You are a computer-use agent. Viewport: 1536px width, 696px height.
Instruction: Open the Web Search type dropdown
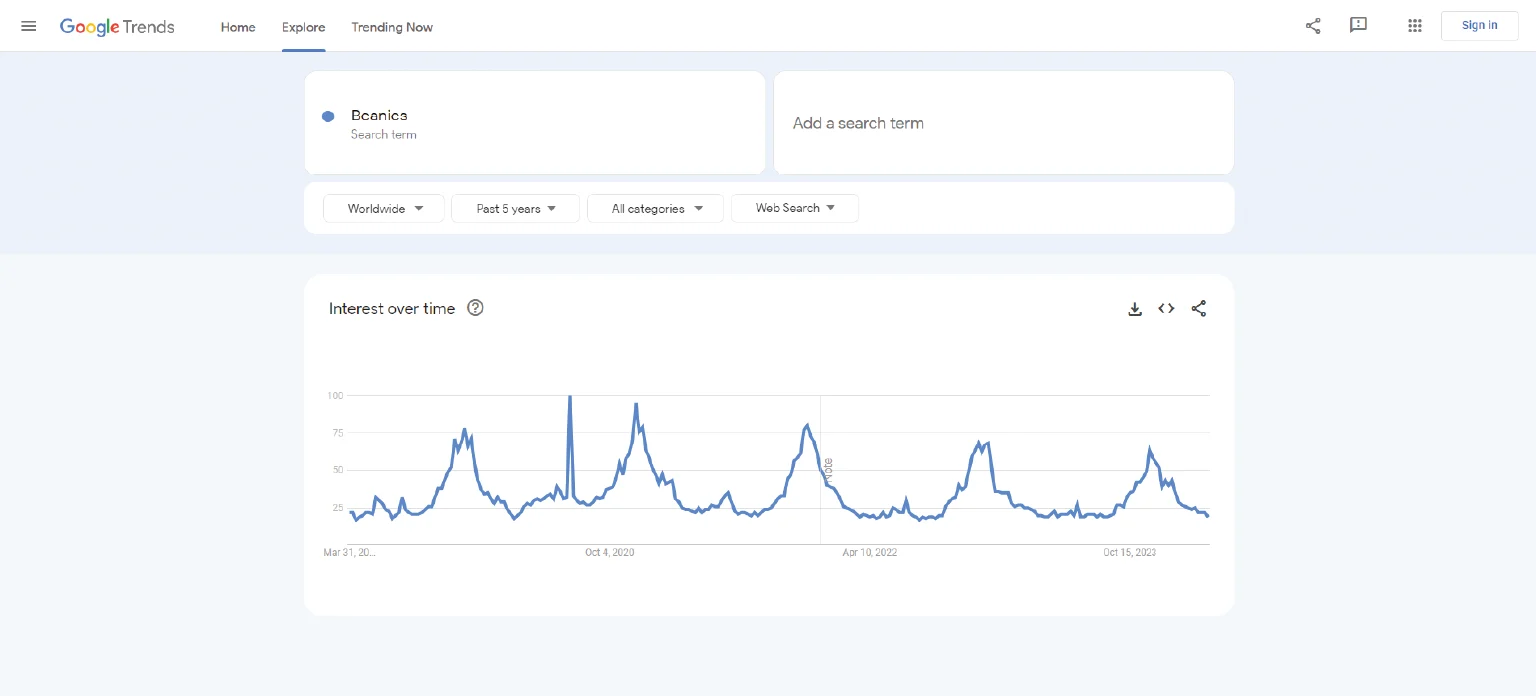pos(794,208)
